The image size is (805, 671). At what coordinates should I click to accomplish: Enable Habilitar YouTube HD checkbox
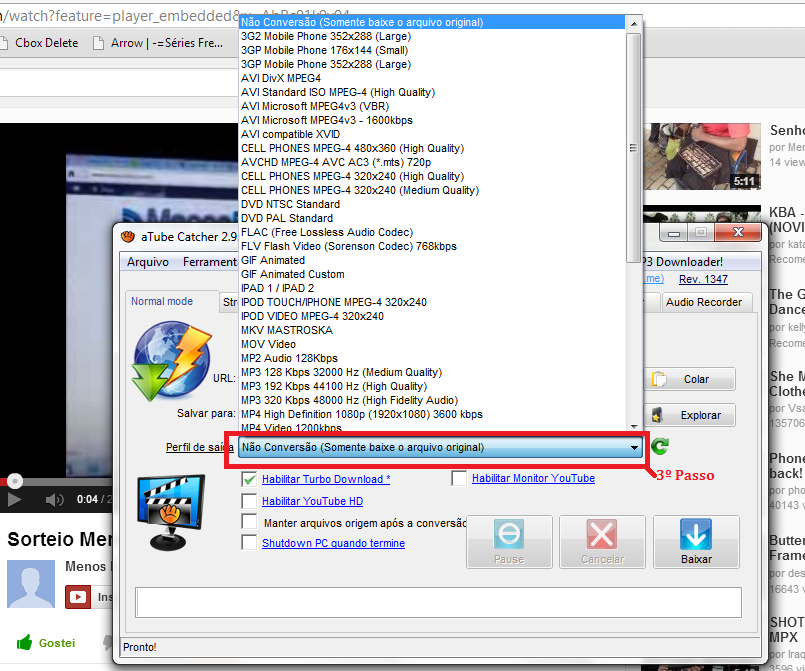pos(250,501)
